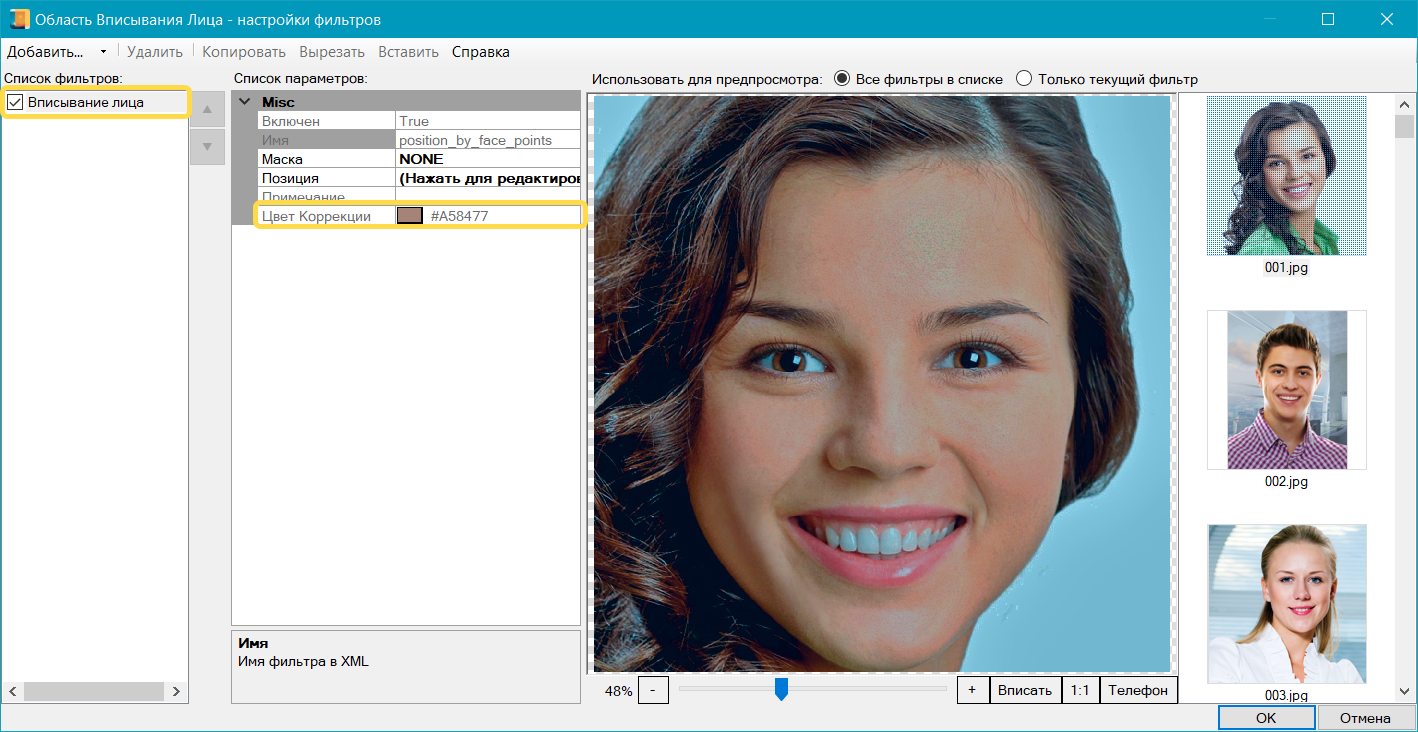Click Копировать in the menu bar
The height and width of the screenshot is (732, 1418).
[244, 52]
